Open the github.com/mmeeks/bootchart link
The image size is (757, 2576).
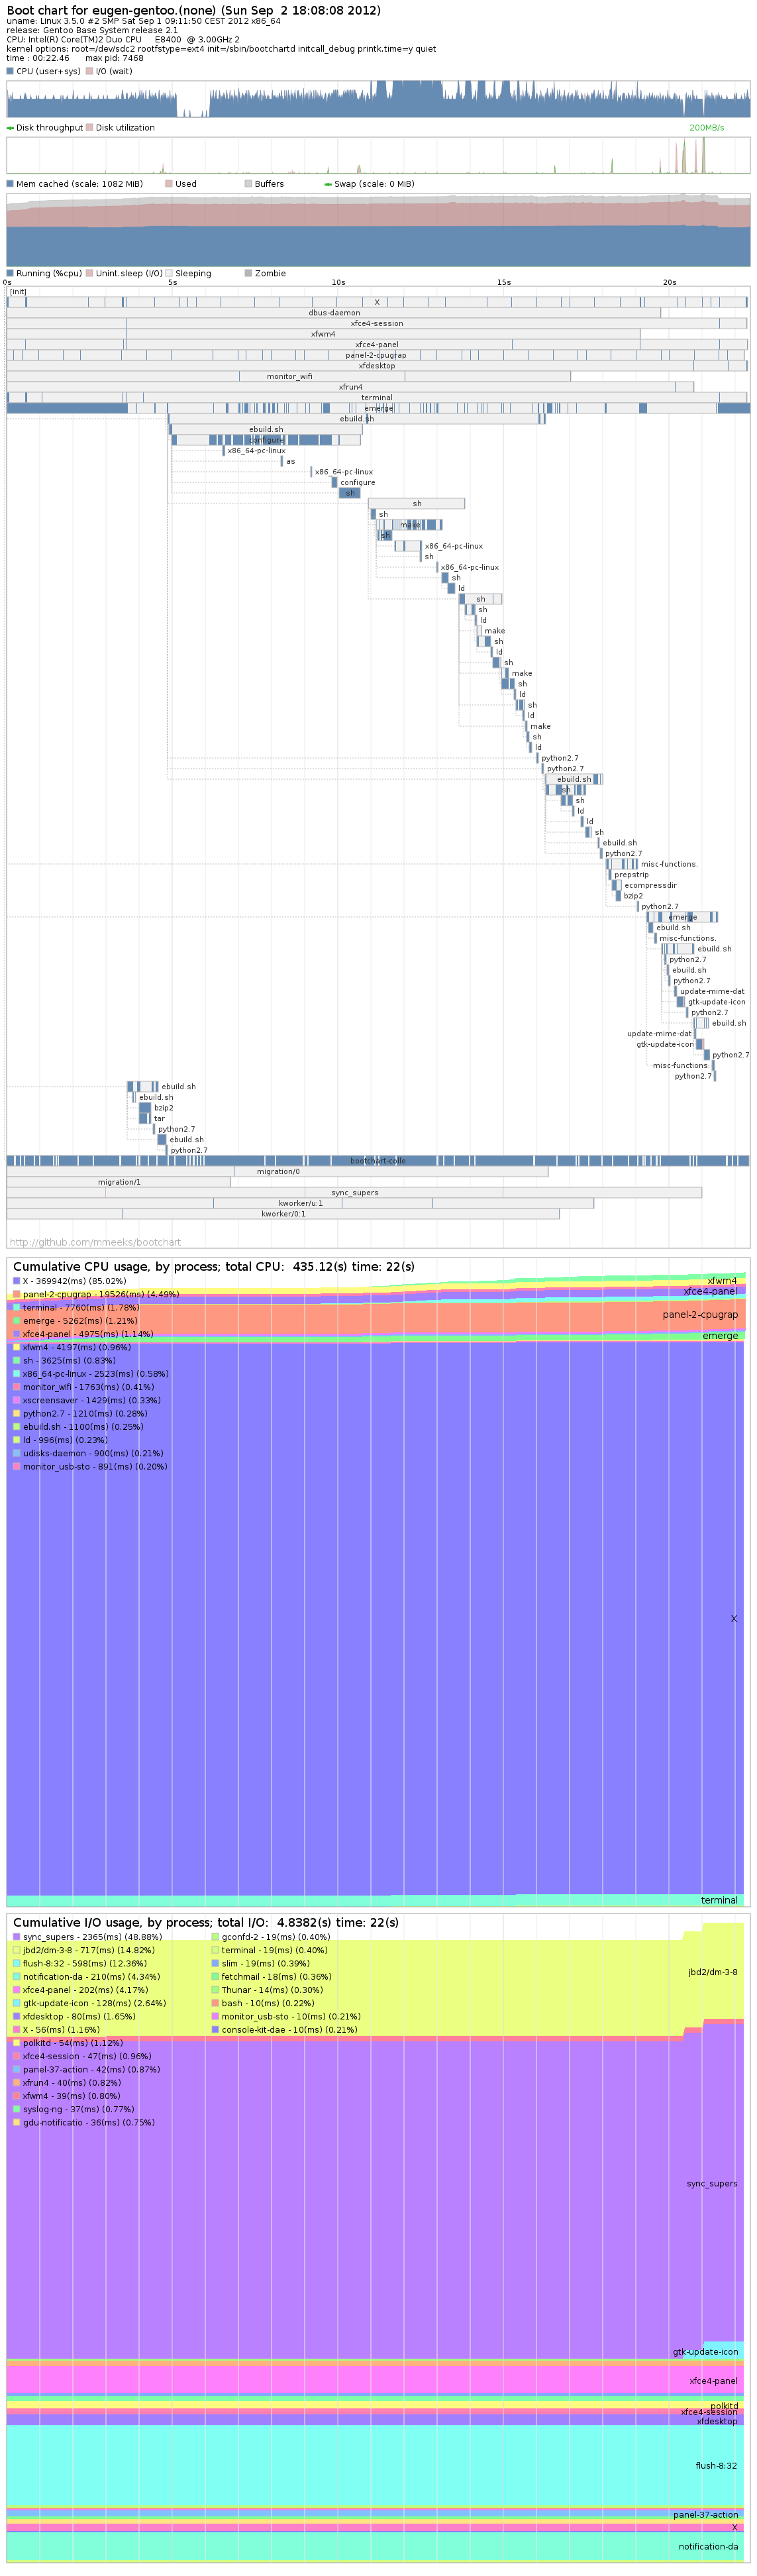coord(95,1242)
